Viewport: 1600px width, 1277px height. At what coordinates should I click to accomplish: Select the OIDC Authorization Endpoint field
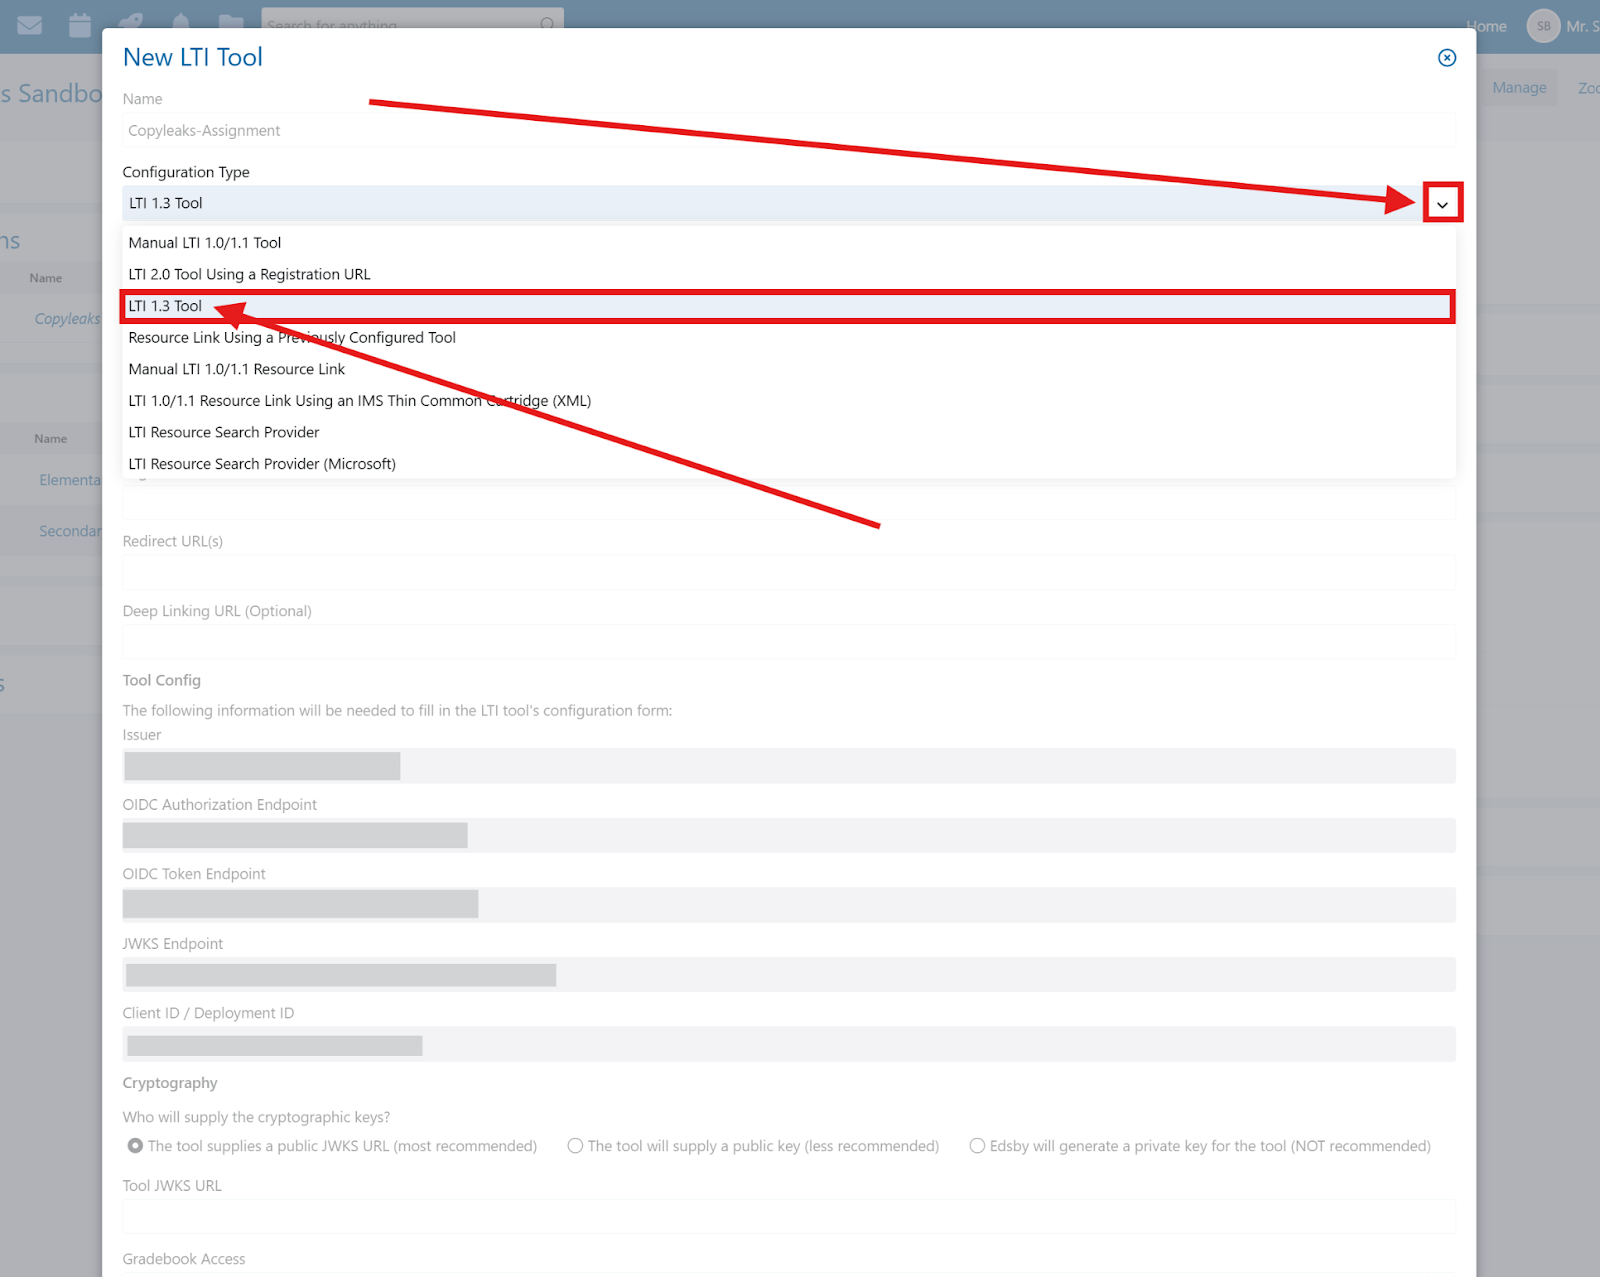coord(788,835)
